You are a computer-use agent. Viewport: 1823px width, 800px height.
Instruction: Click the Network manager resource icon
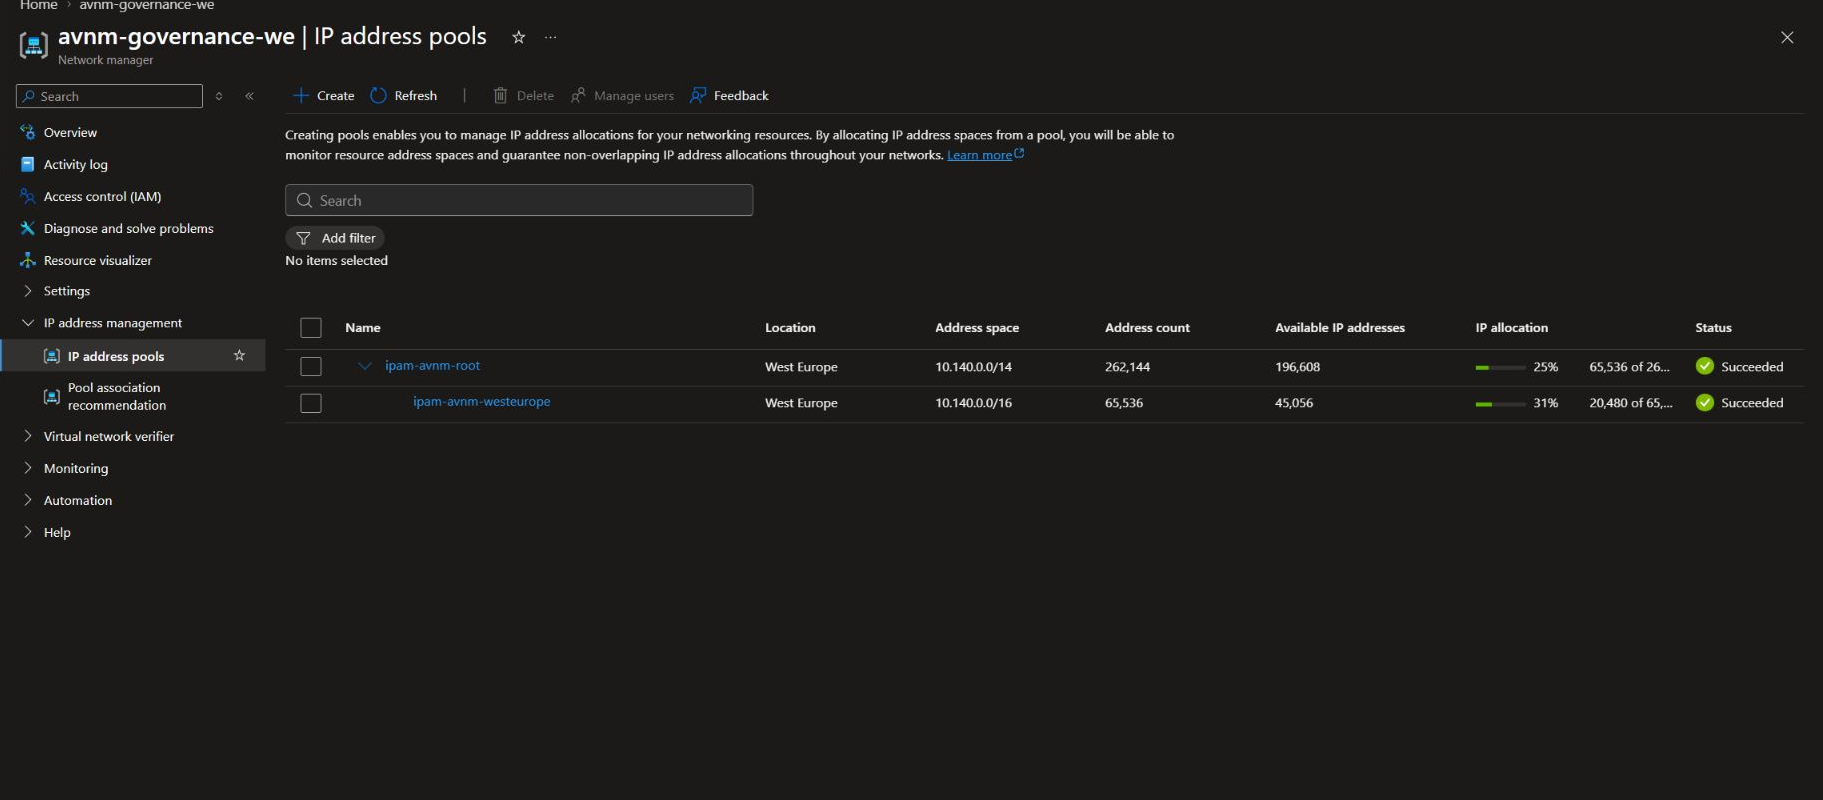pos(34,45)
